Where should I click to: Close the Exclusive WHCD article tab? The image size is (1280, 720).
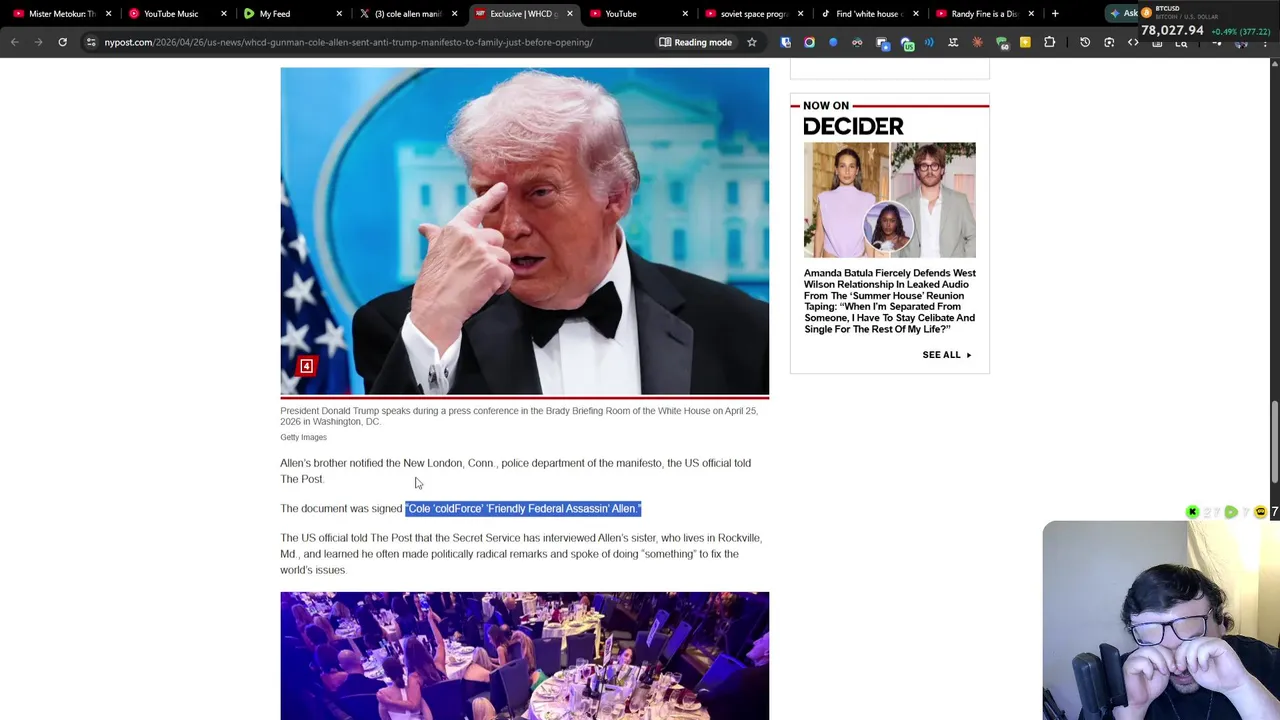point(570,13)
